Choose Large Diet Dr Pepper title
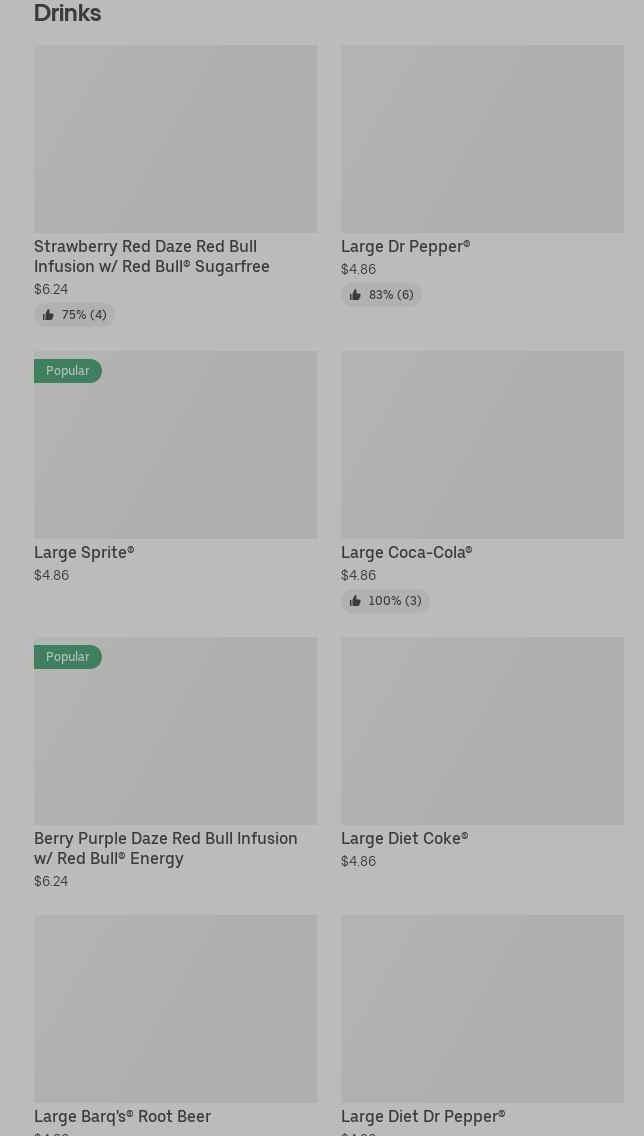Image resolution: width=644 pixels, height=1136 pixels. coord(423,1116)
